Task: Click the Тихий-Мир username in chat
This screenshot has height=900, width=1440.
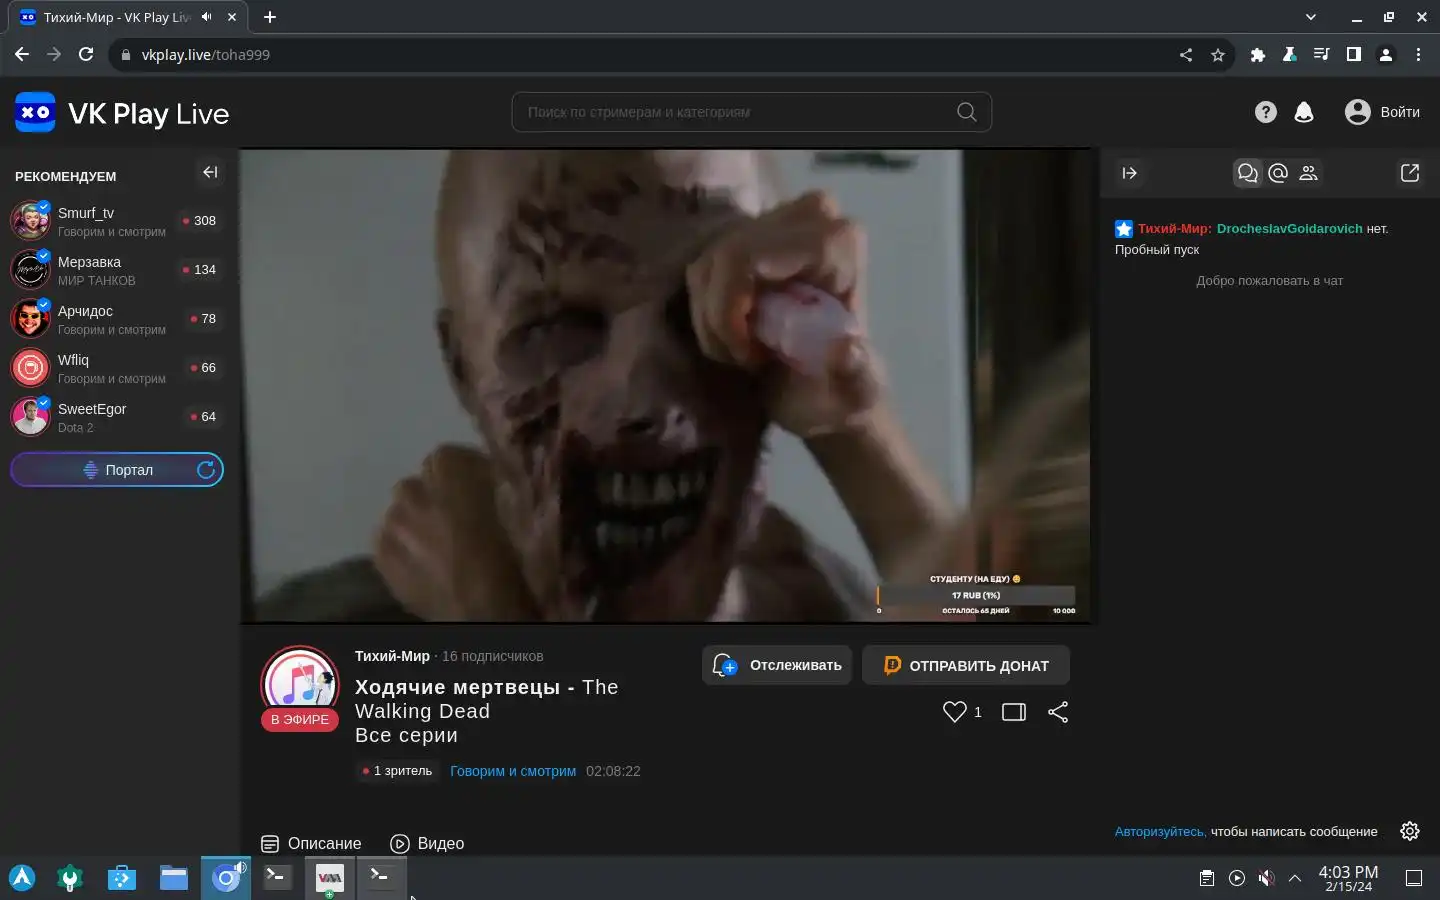Action: click(1174, 229)
